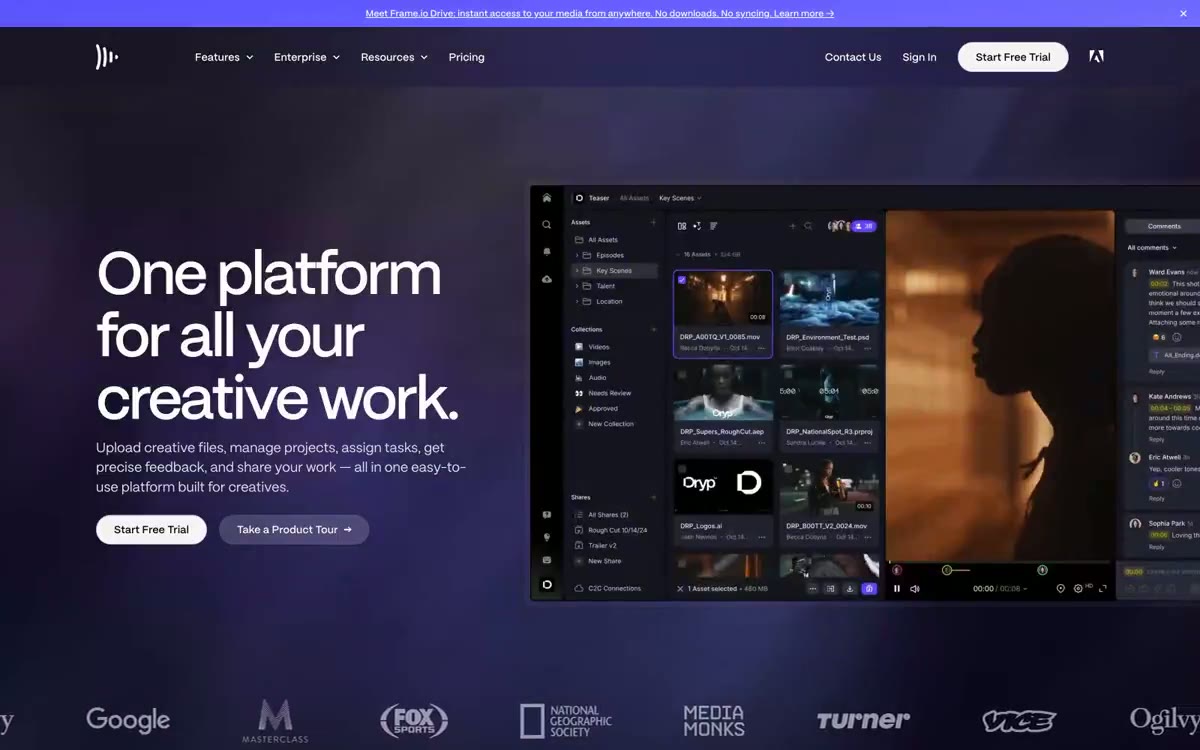Click the Frame.io Drive announcement link
Image resolution: width=1200 pixels, height=750 pixels.
[x=600, y=13]
